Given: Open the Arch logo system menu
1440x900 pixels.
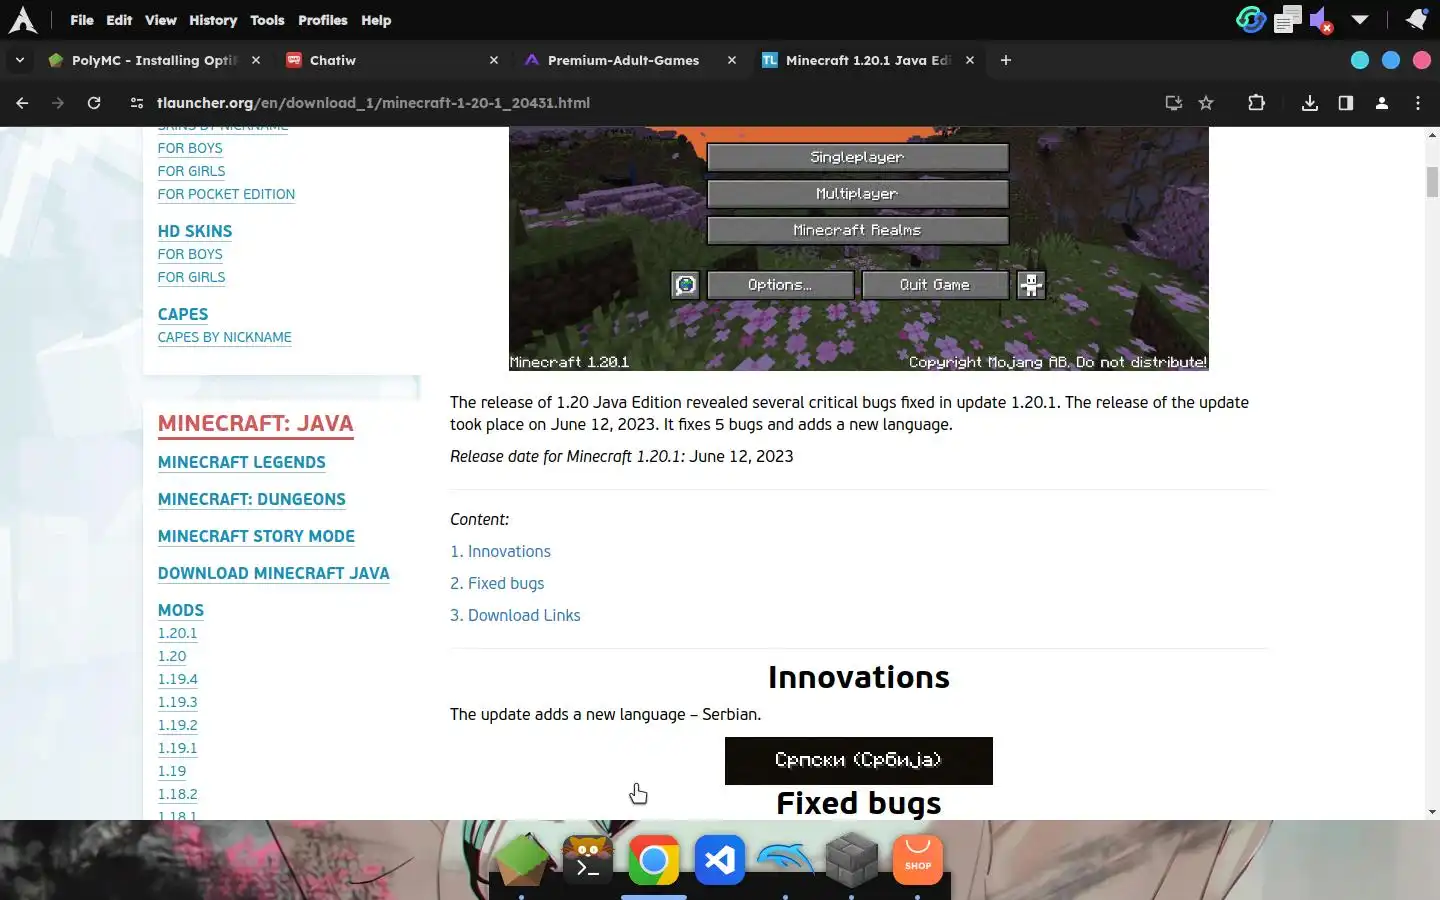Looking at the screenshot, I should 22,20.
